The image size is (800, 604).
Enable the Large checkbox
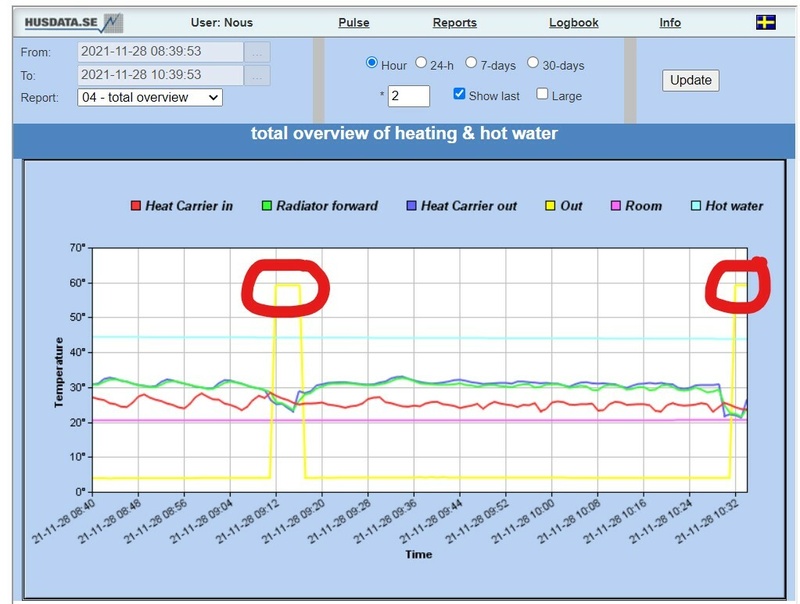point(542,94)
